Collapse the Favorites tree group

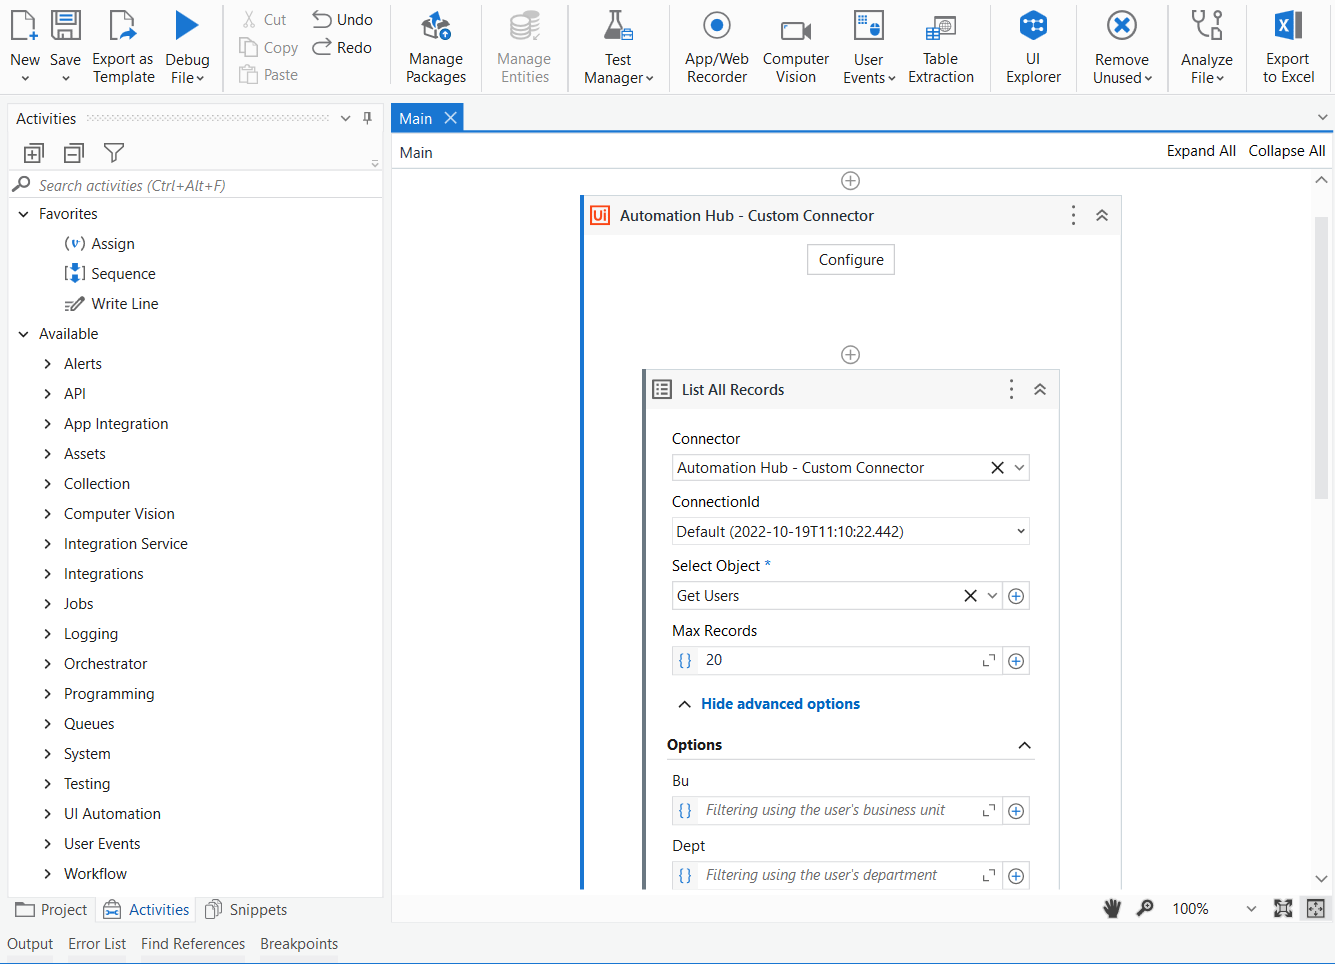click(23, 214)
